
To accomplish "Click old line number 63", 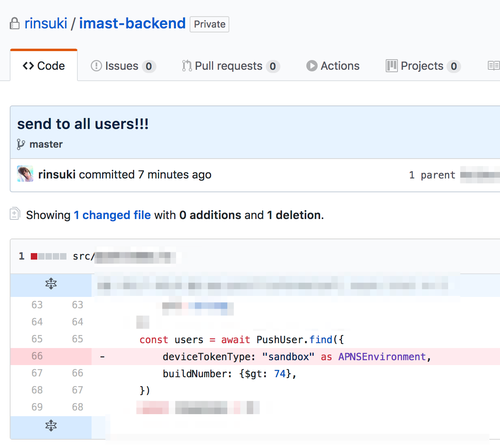I will [37, 305].
